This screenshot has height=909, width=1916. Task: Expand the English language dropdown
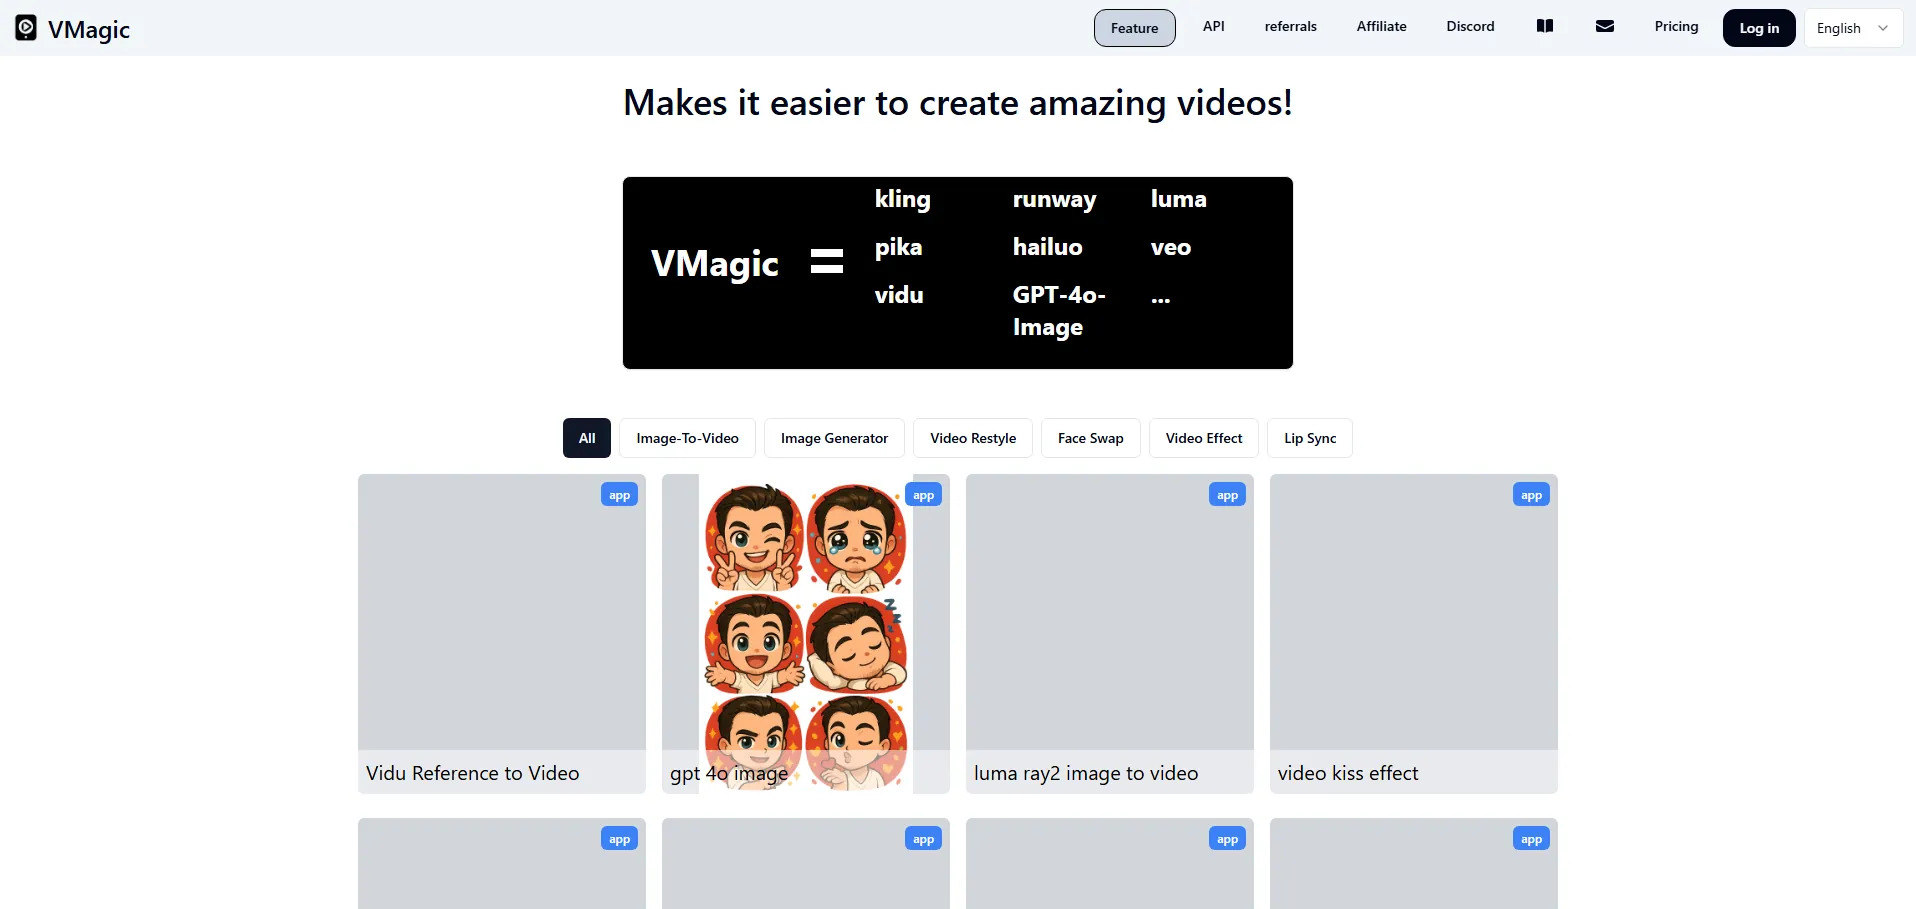coord(1852,28)
